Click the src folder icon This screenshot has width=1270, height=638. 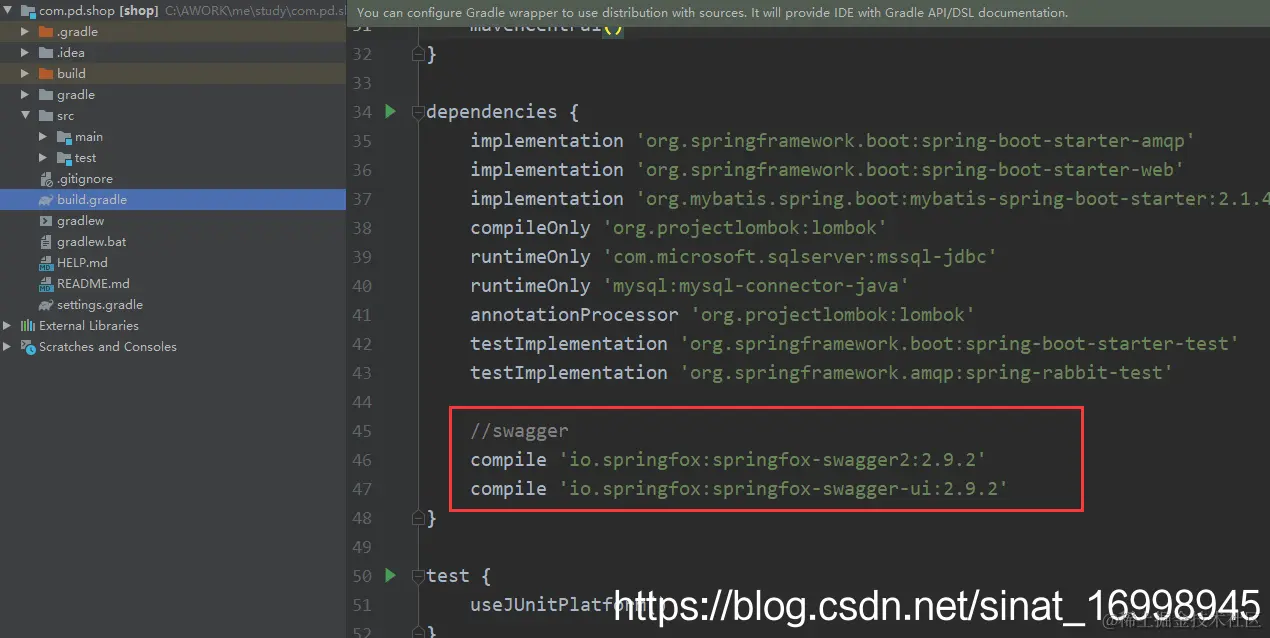pos(46,115)
